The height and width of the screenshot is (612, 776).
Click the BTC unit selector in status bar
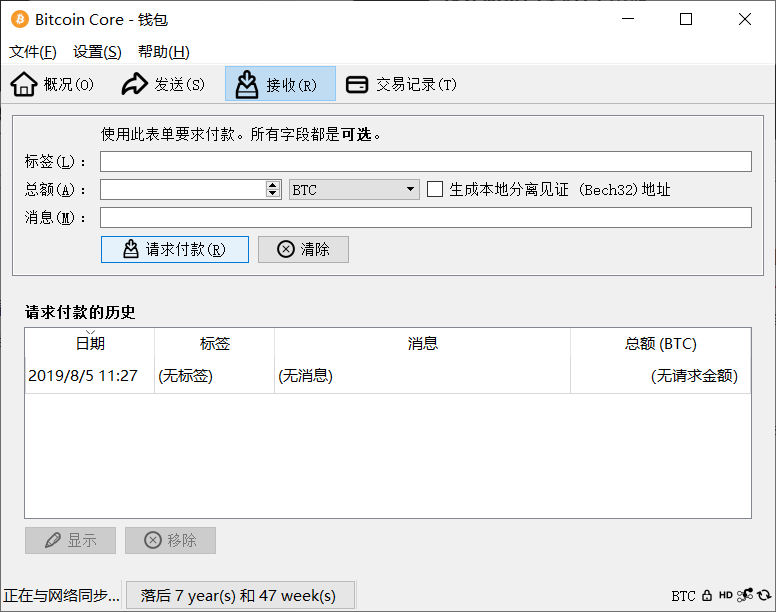click(683, 596)
